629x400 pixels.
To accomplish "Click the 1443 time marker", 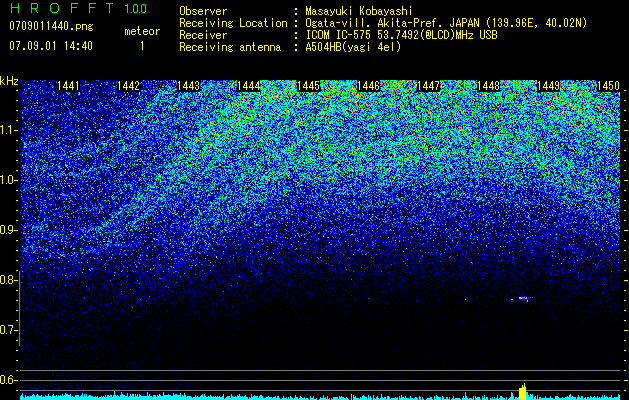I will point(189,86).
